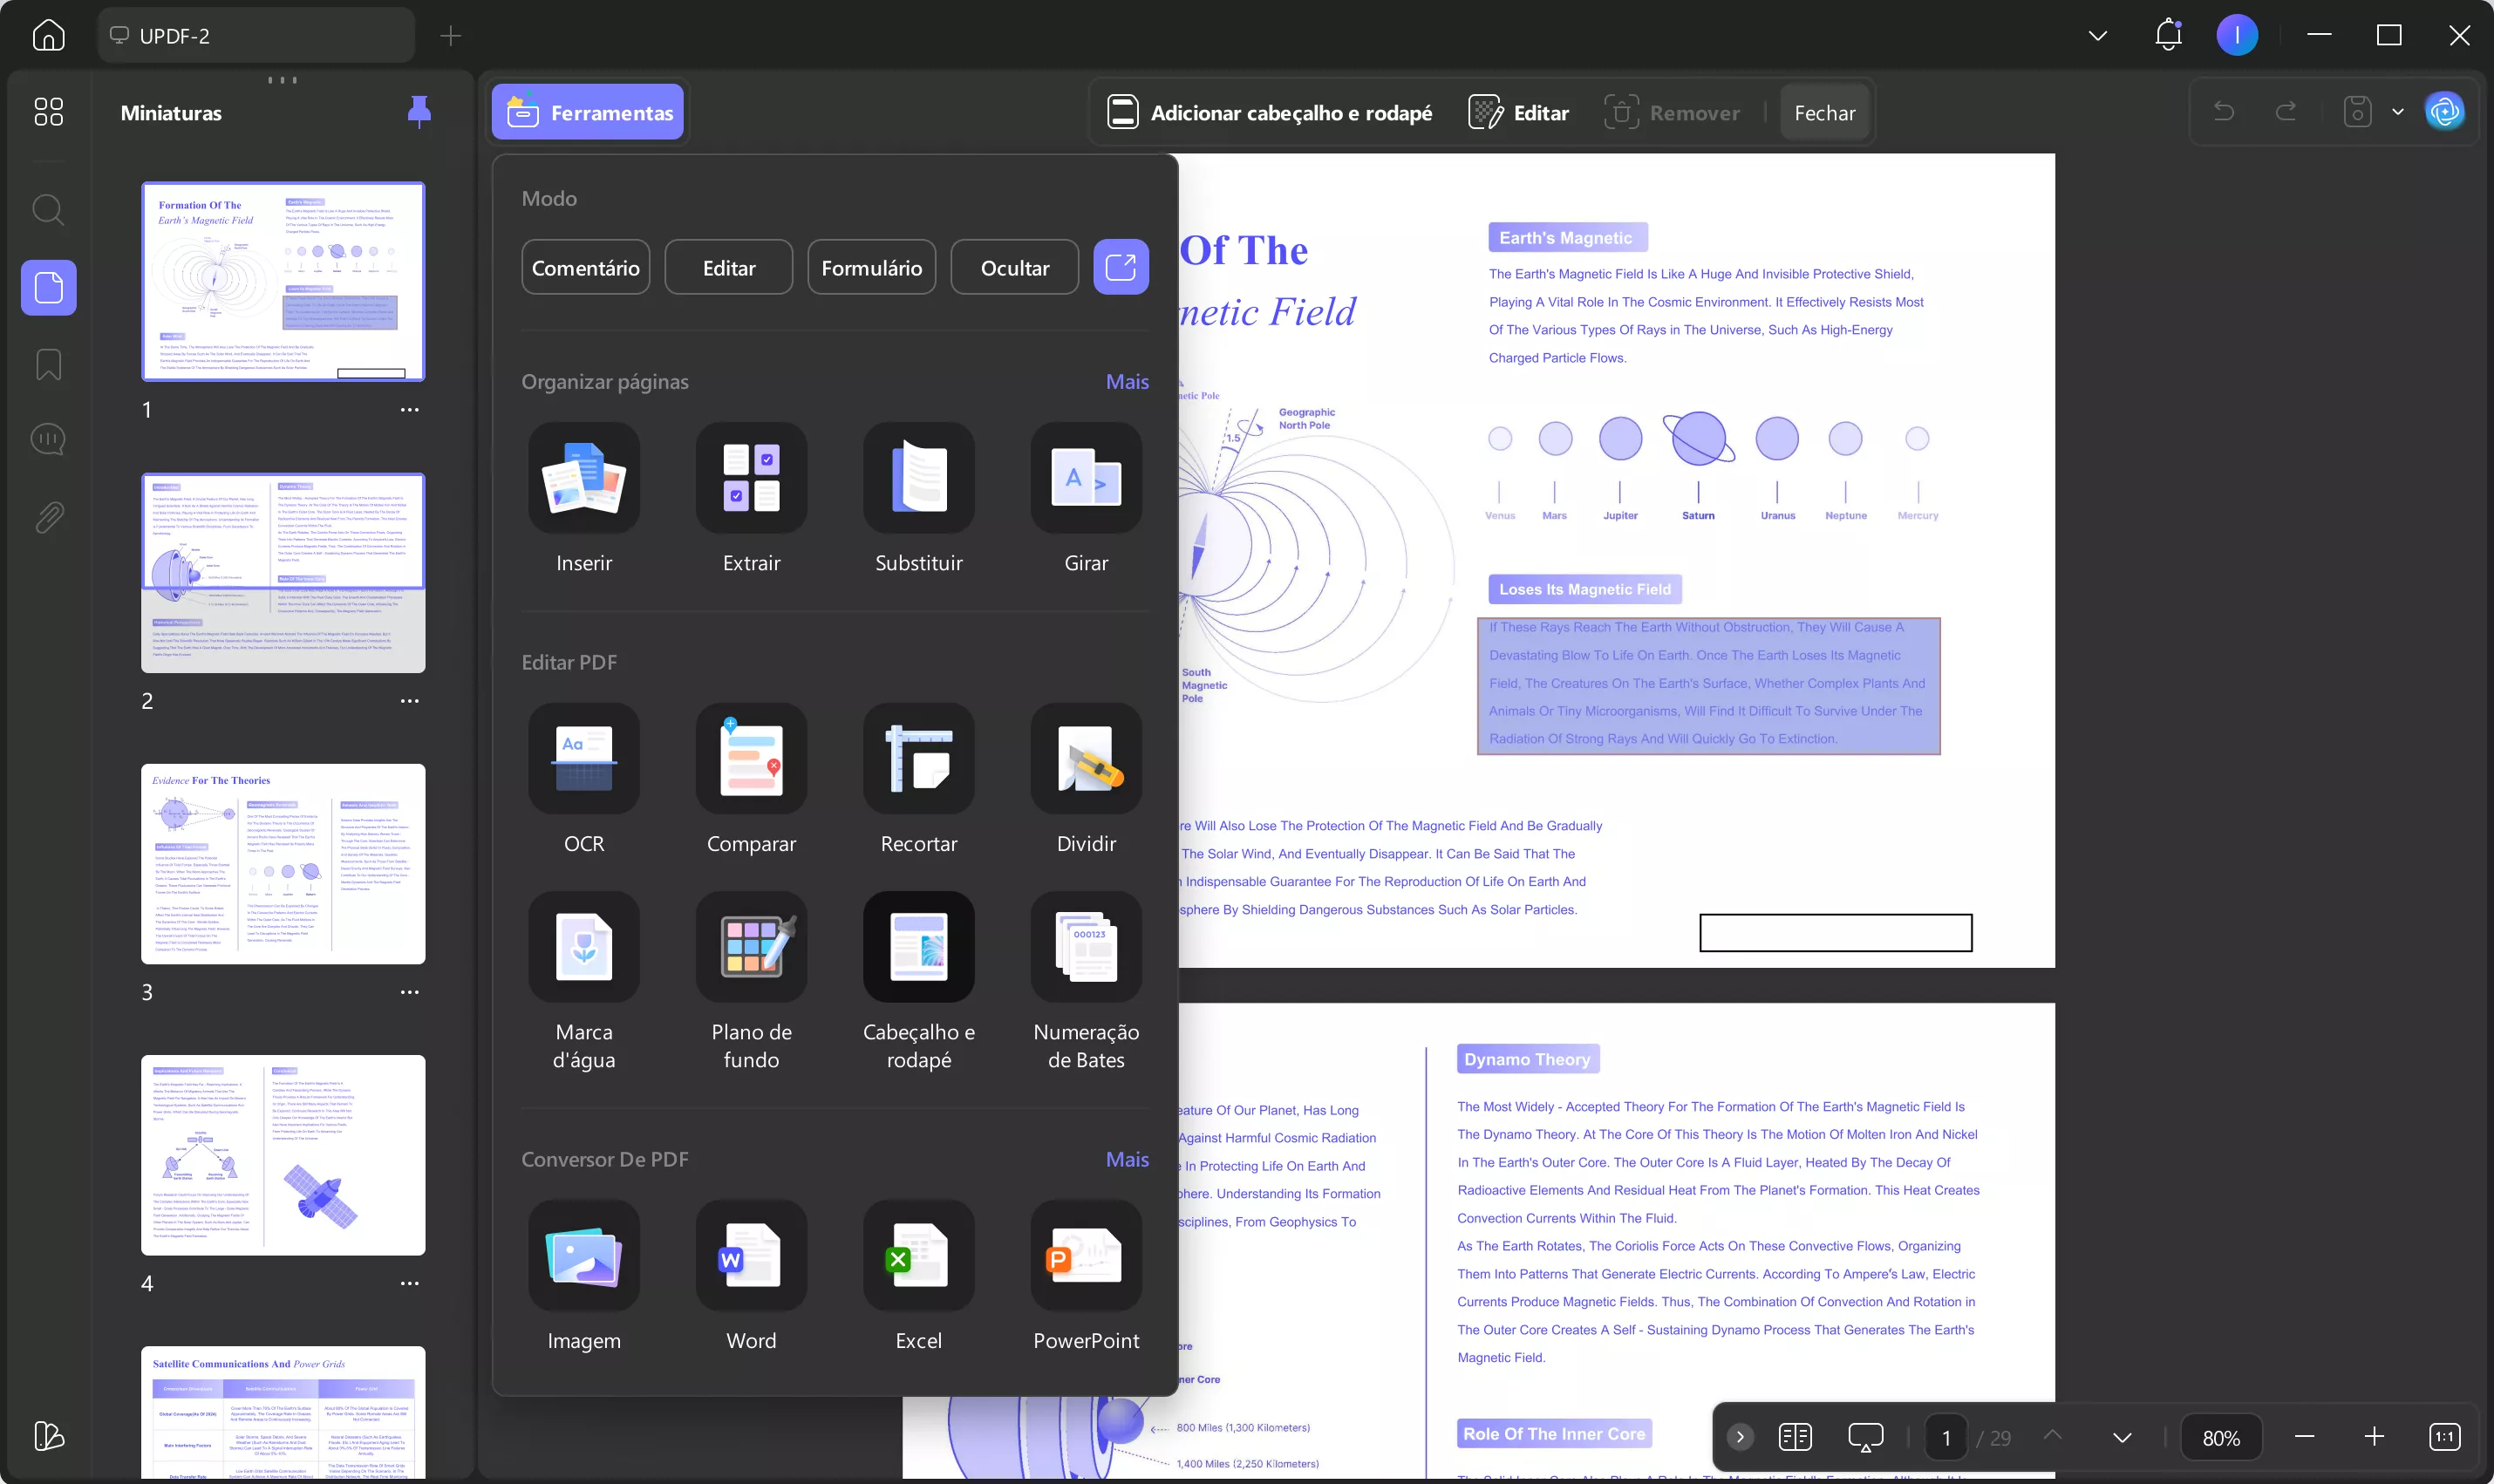Select the Recortar (crop) tool
Viewport: 2494px width, 1484px height.
click(x=918, y=759)
